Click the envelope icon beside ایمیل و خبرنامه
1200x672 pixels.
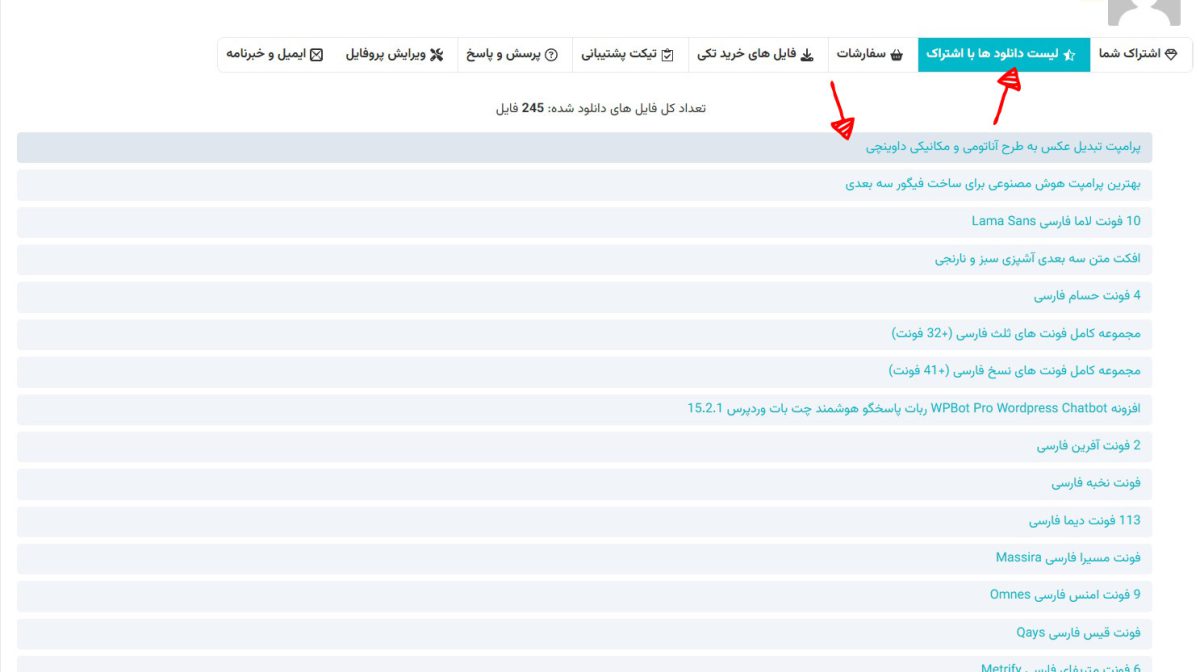(x=316, y=55)
